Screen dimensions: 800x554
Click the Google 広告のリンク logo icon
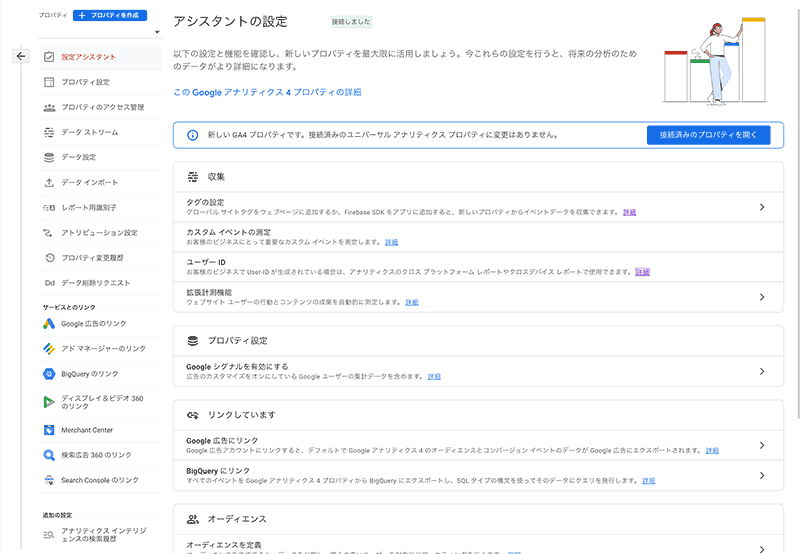click(x=49, y=323)
